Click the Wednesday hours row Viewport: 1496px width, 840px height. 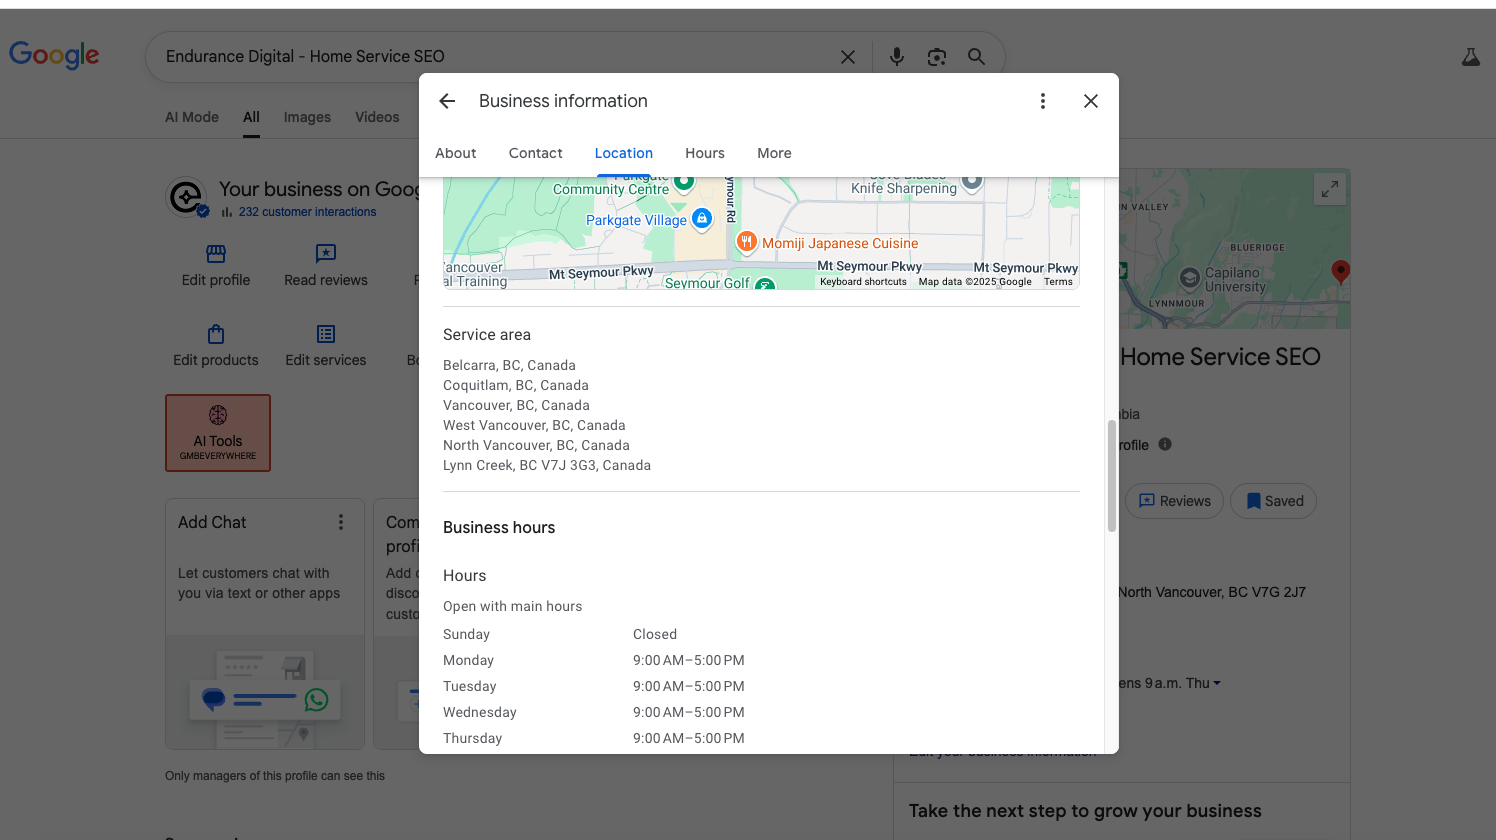tap(761, 712)
